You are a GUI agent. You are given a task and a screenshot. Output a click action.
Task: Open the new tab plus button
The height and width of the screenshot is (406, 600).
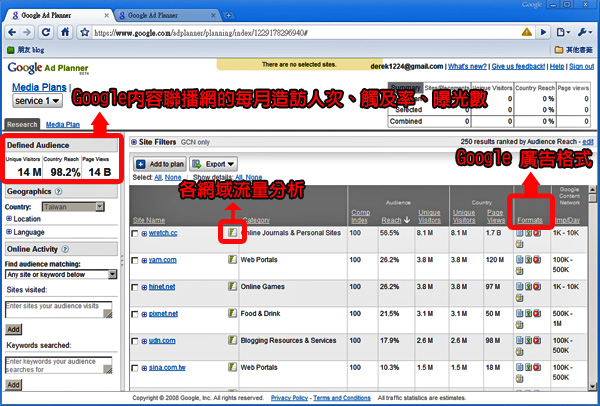[x=228, y=15]
